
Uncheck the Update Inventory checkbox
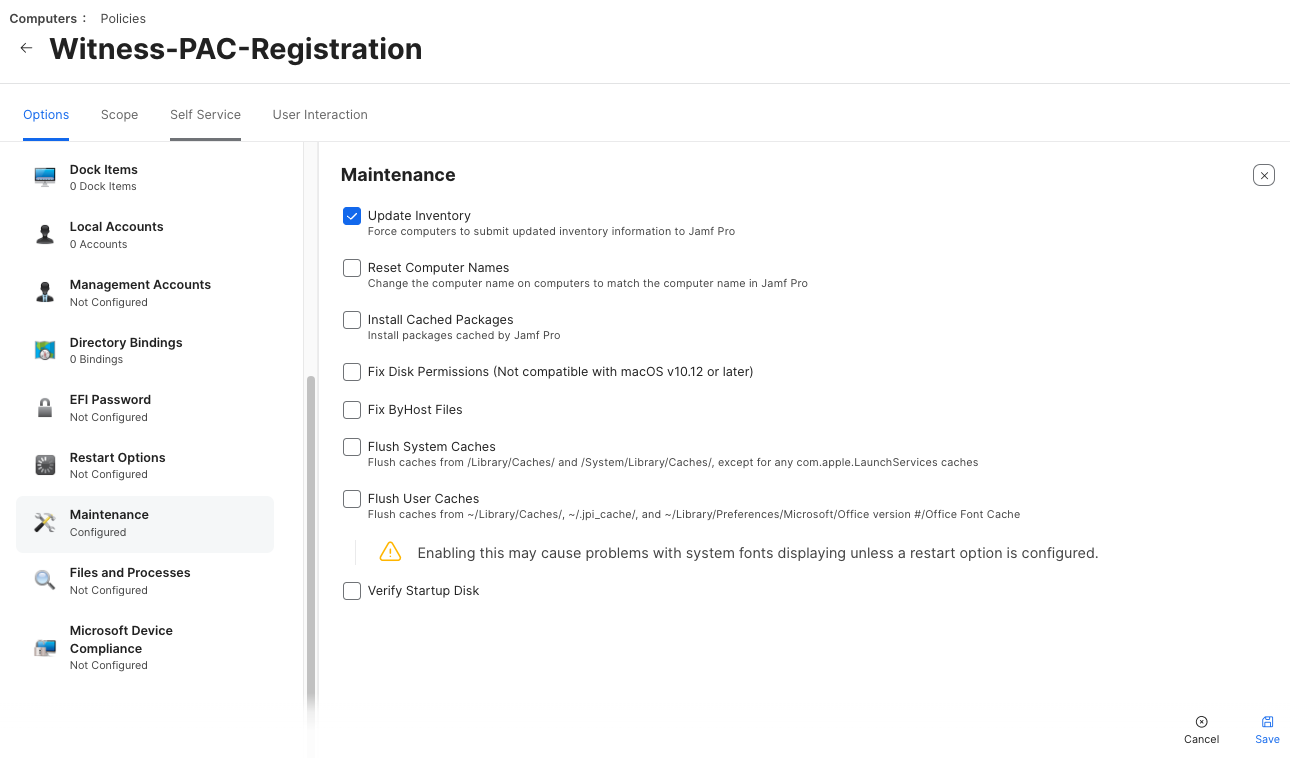(x=352, y=216)
